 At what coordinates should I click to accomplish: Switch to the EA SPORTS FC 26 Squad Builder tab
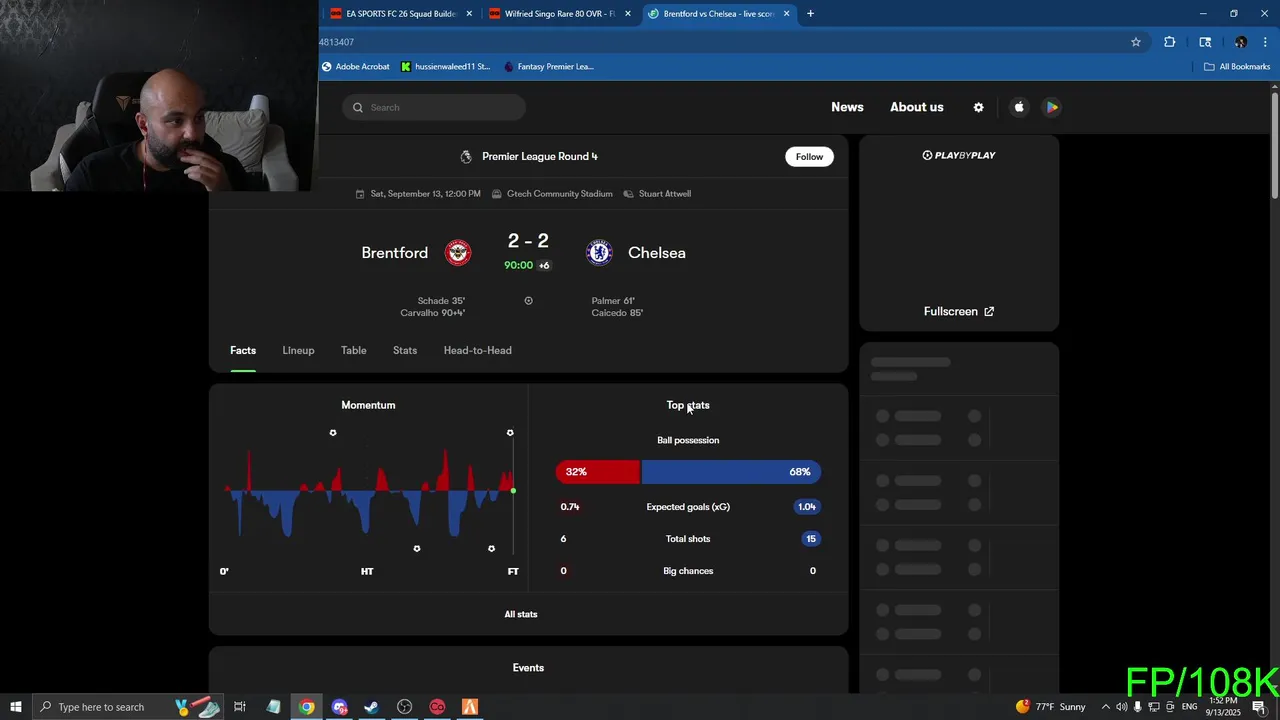[x=401, y=14]
